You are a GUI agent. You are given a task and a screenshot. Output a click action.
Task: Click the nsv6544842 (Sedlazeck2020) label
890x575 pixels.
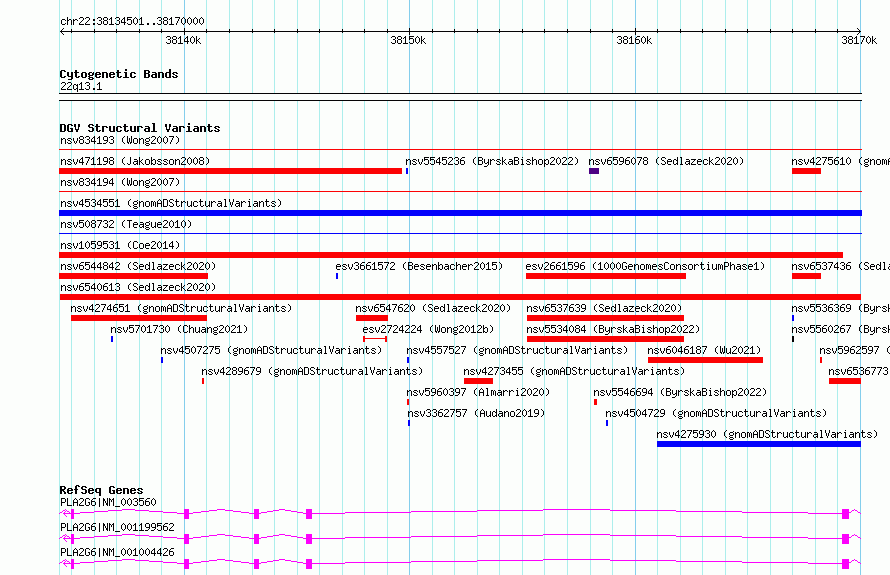pos(138,266)
